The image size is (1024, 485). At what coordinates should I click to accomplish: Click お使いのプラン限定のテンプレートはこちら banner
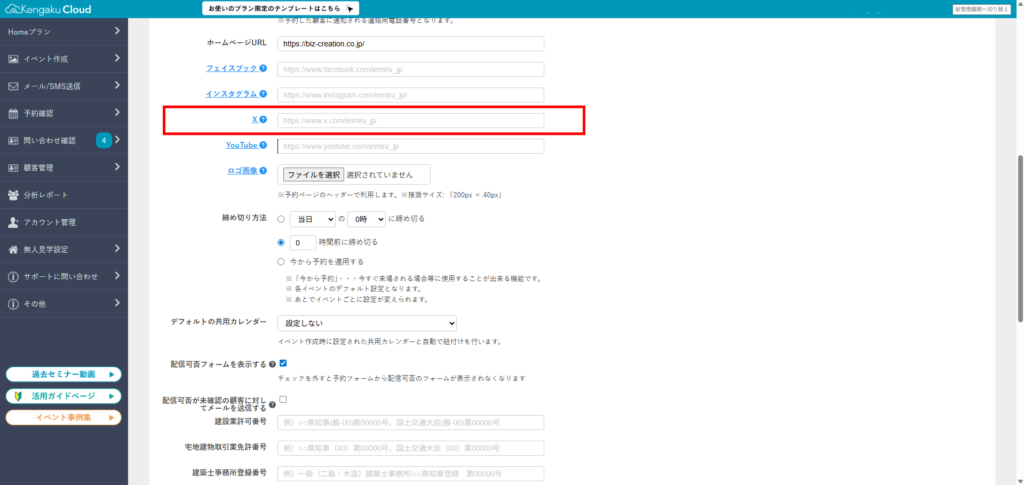point(281,8)
